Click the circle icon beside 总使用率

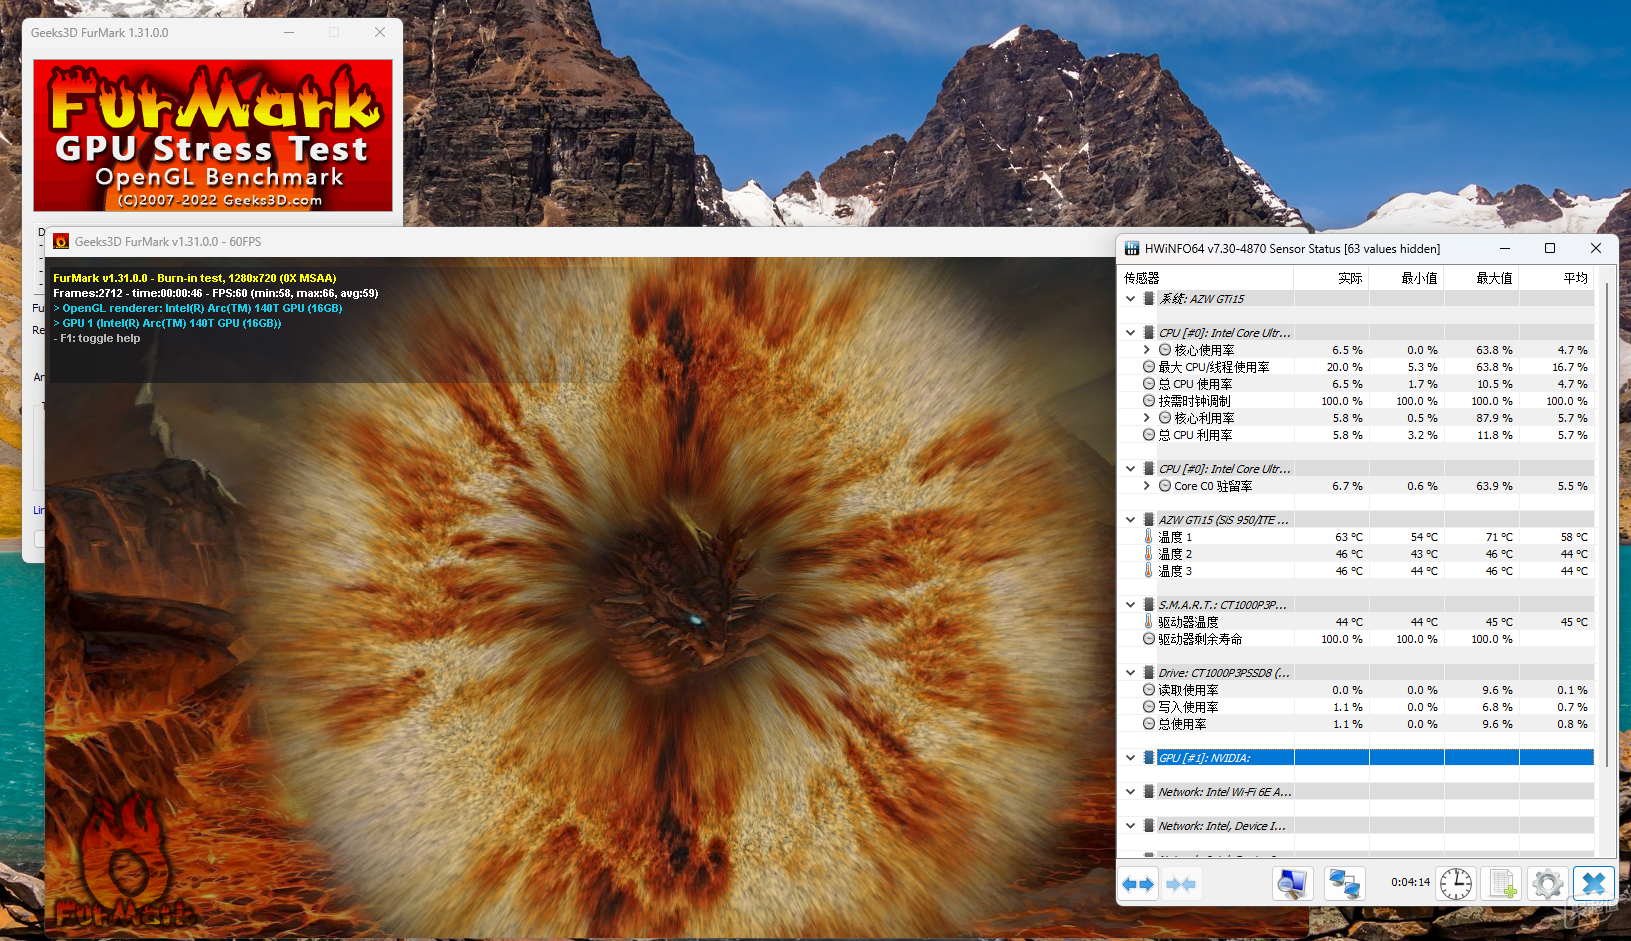click(1149, 724)
